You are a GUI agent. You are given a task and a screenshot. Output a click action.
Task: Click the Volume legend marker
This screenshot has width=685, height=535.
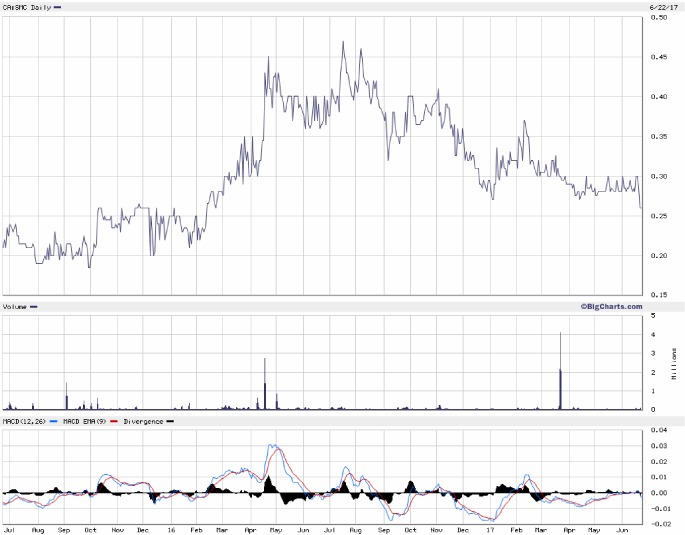click(33, 306)
